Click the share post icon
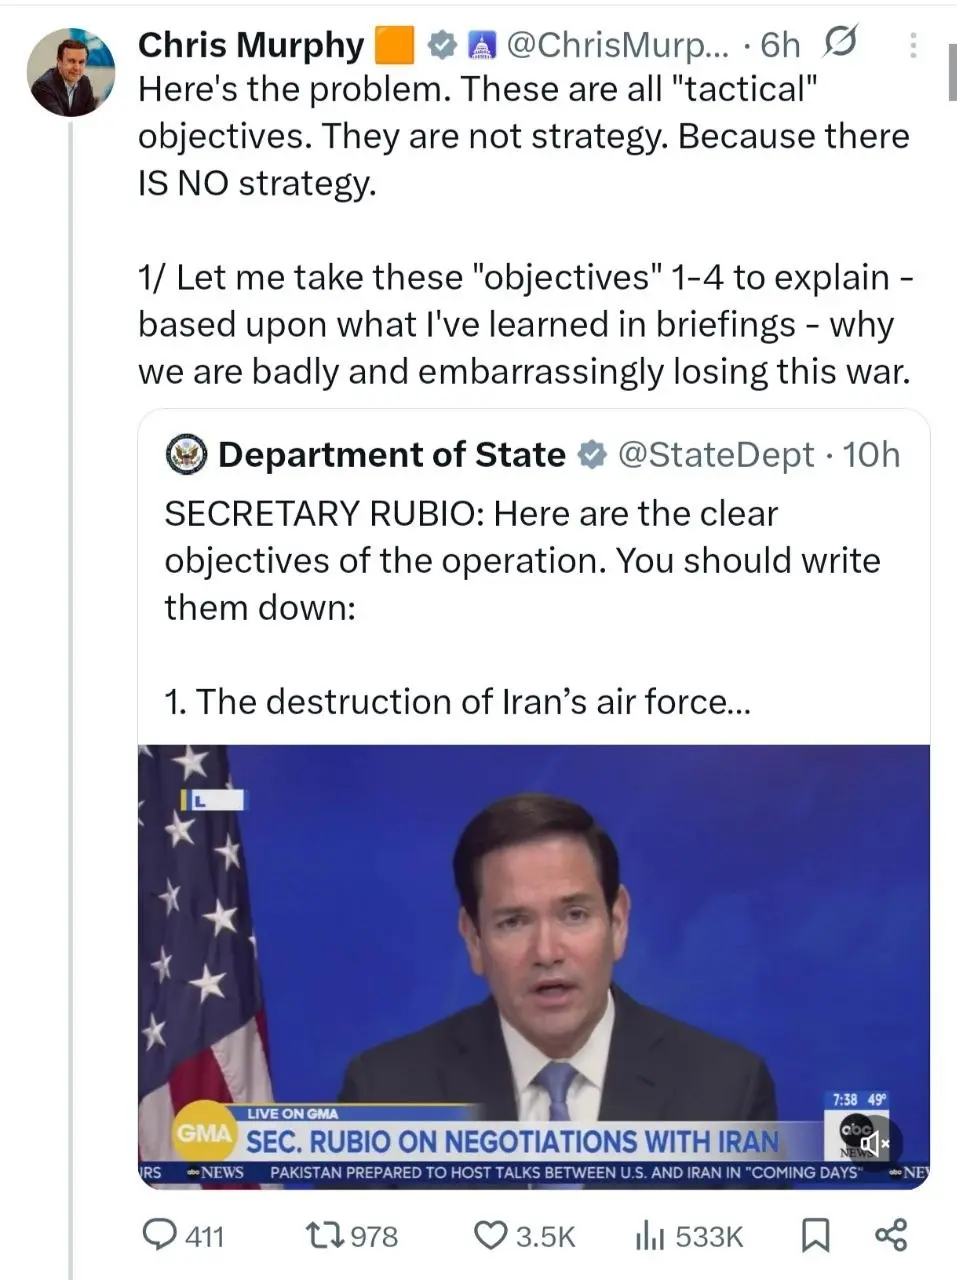Image resolution: width=957 pixels, height=1280 pixels. click(x=891, y=1236)
